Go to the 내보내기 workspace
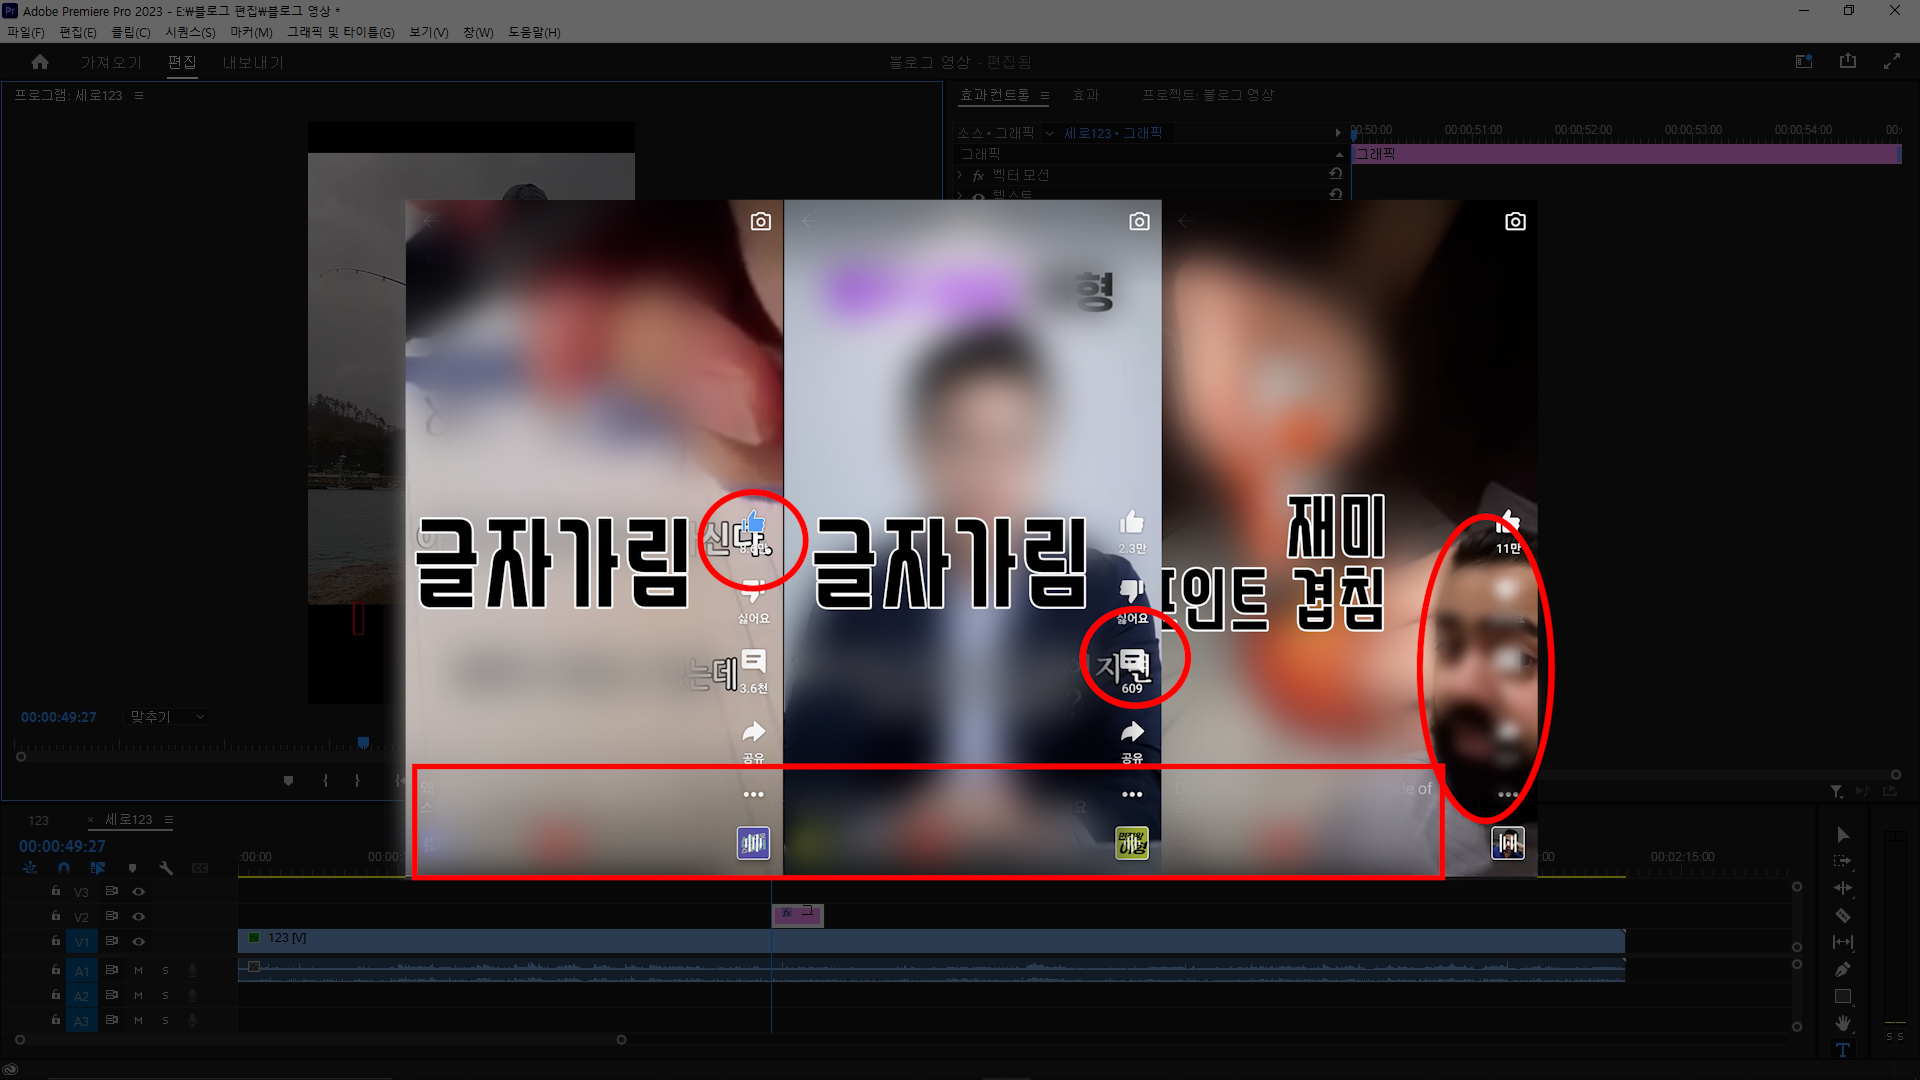Viewport: 1920px width, 1080px height. pyautogui.click(x=253, y=62)
